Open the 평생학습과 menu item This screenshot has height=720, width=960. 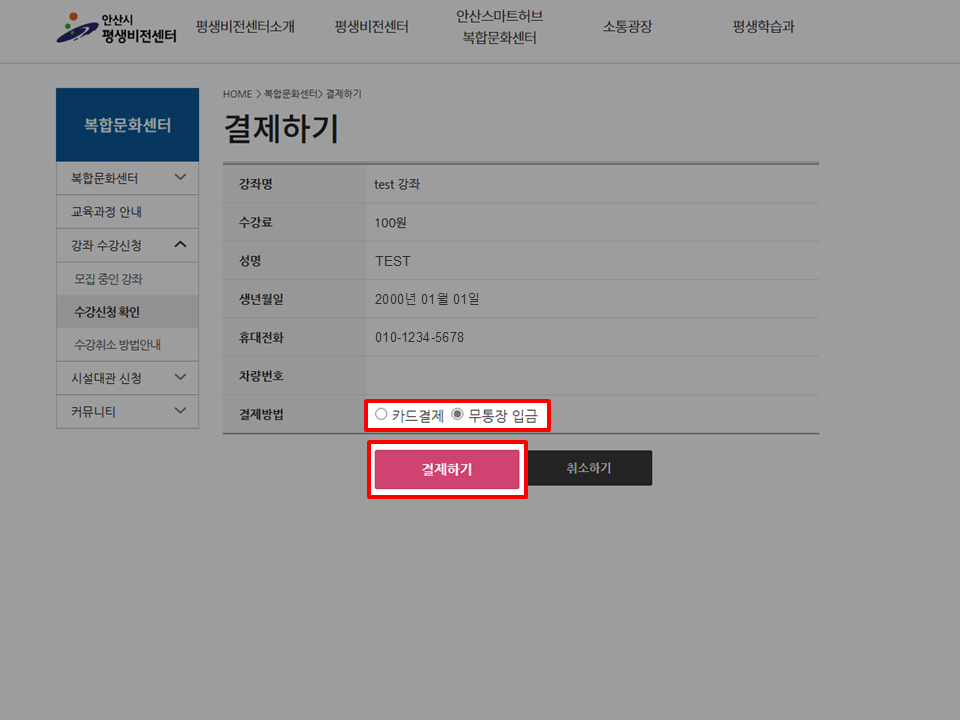(x=762, y=26)
